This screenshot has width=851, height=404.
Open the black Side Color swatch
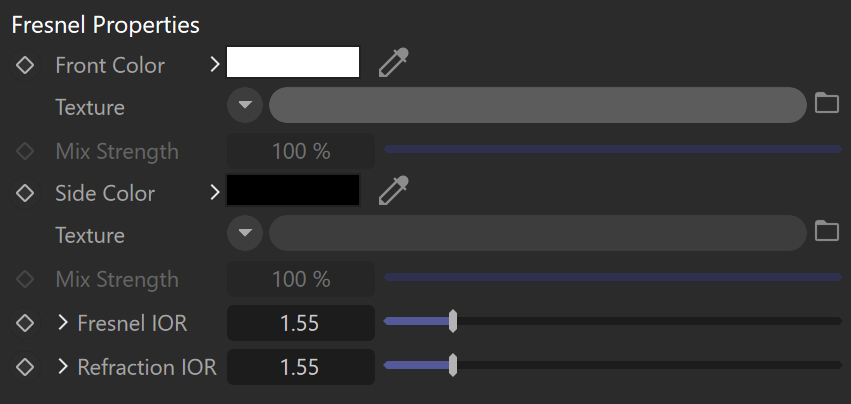point(293,190)
